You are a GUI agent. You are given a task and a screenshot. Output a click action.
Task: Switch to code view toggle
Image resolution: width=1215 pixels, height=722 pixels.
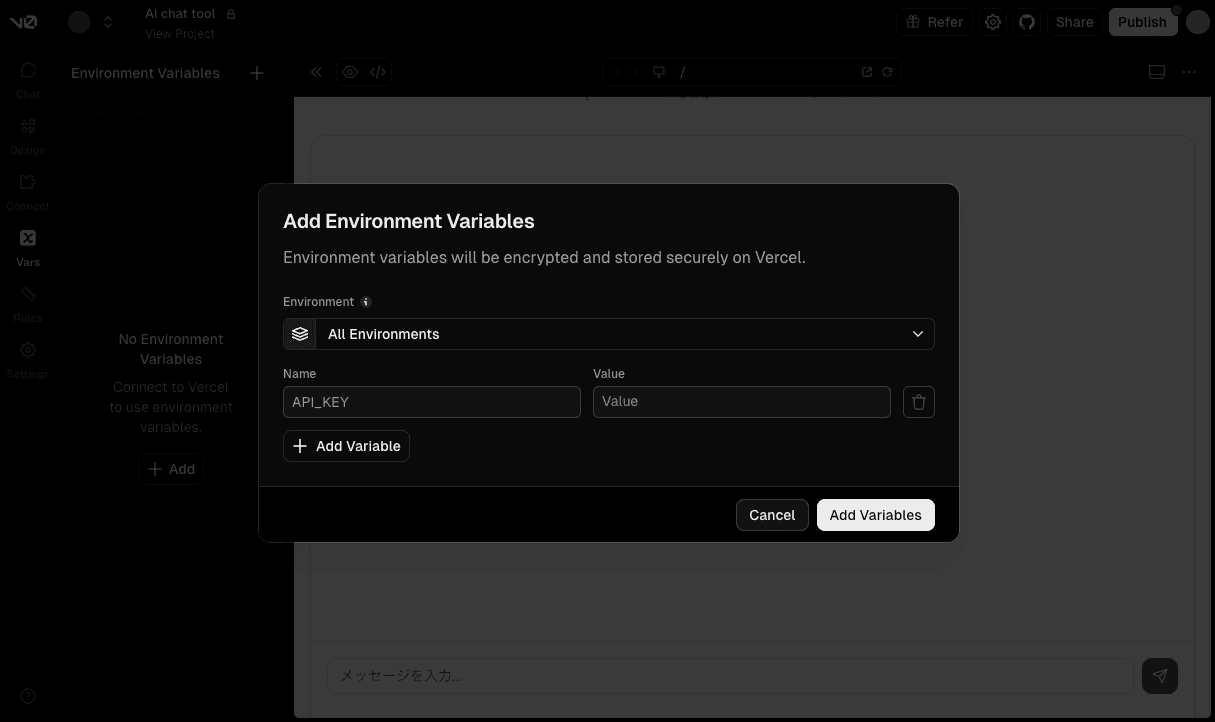click(378, 72)
